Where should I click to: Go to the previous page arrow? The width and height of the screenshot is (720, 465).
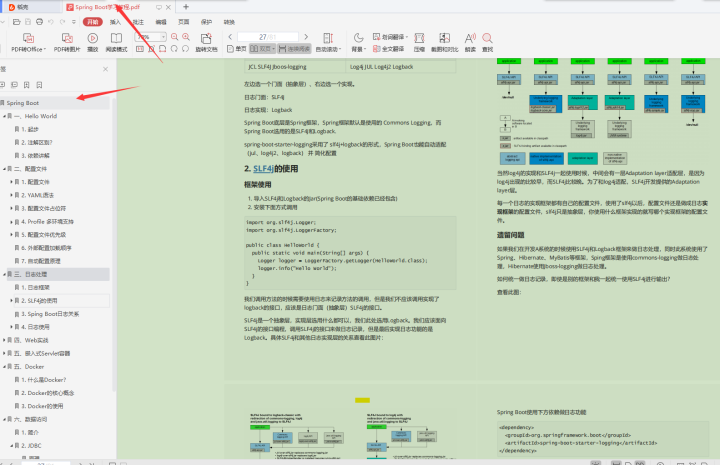[x=230, y=37]
